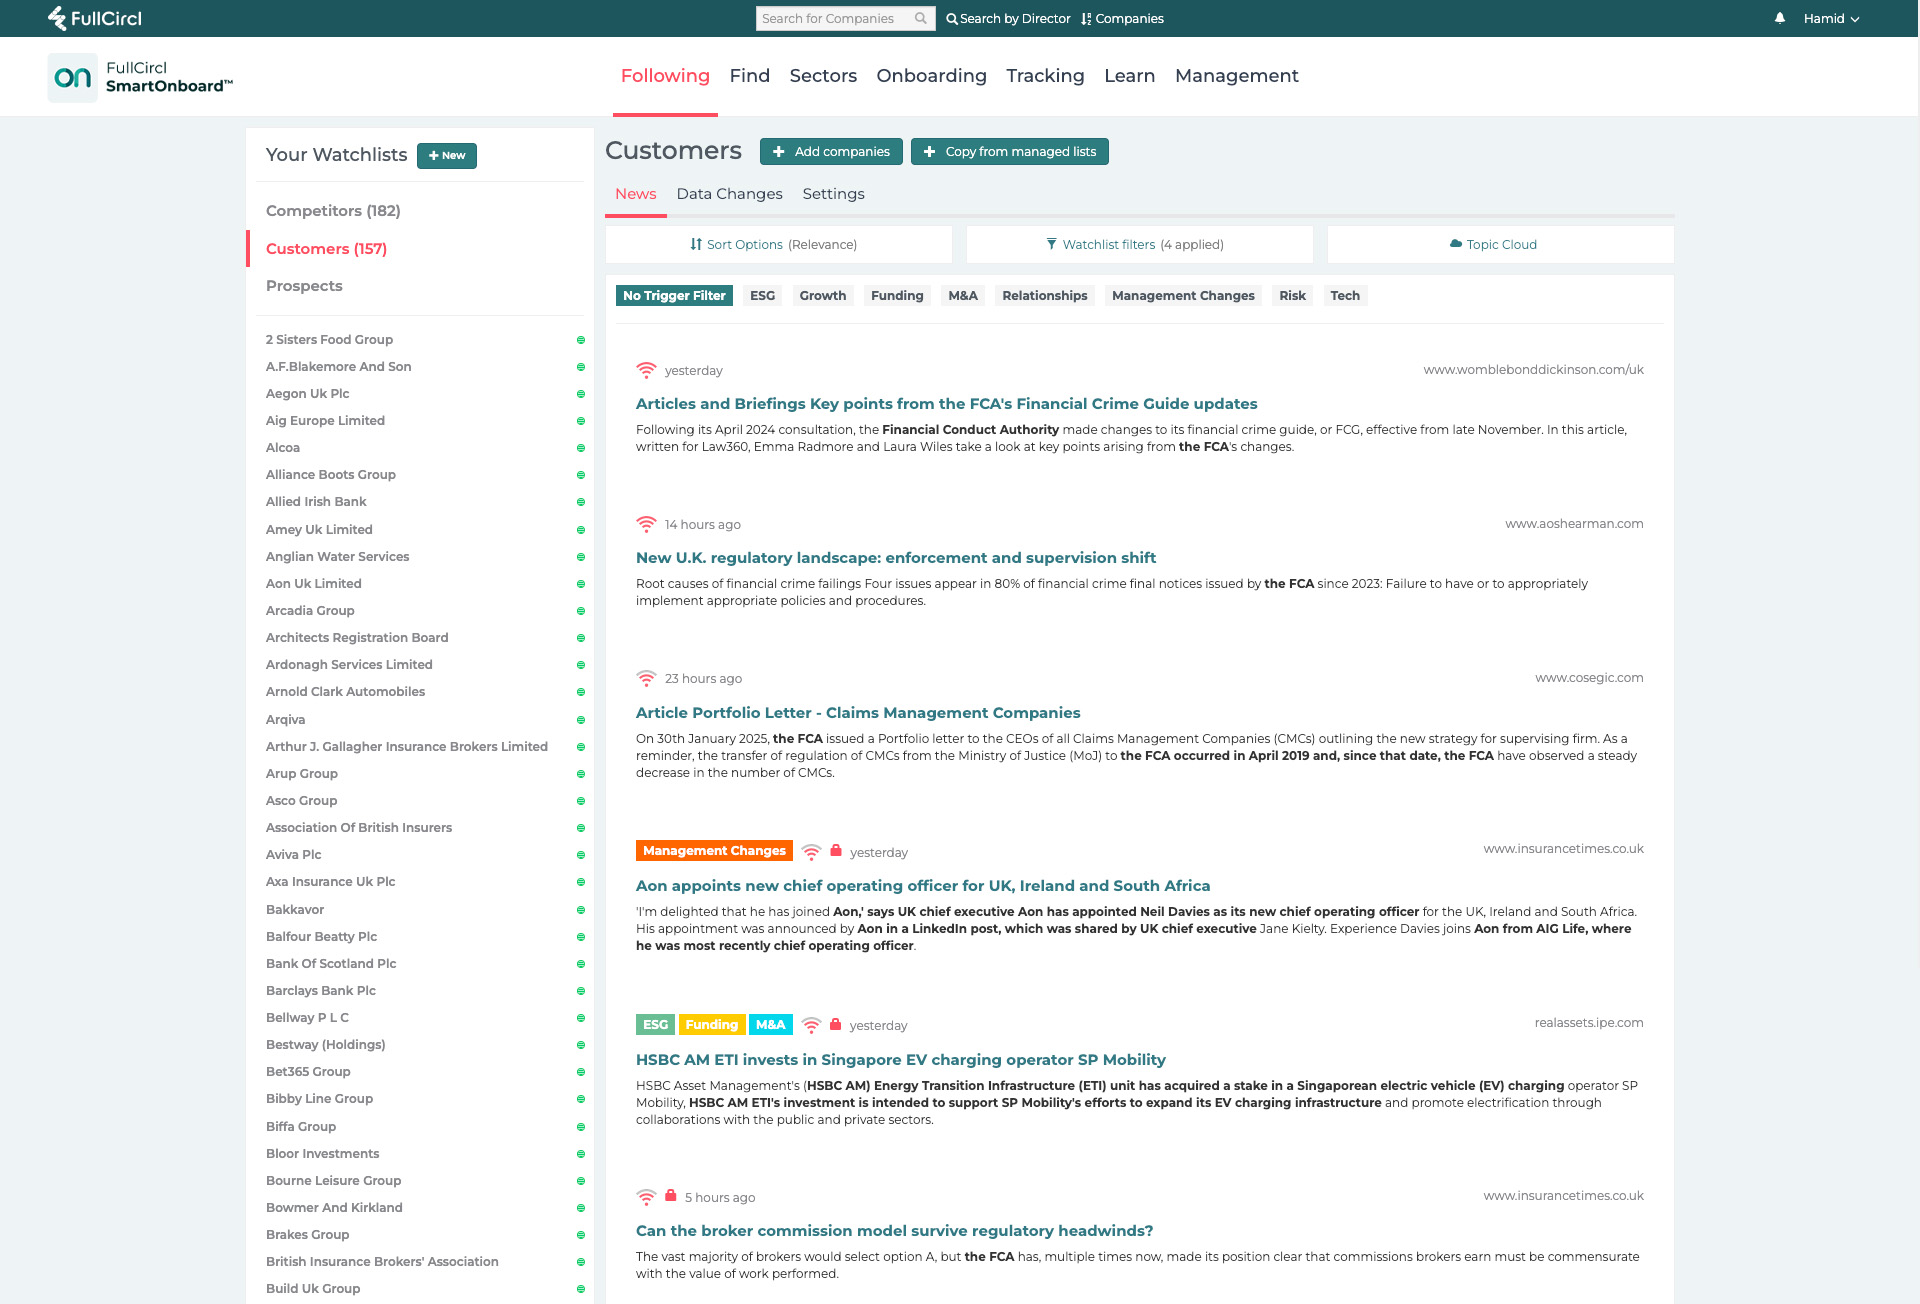The image size is (1920, 1304).
Task: Click the Add companies button
Action: point(831,151)
